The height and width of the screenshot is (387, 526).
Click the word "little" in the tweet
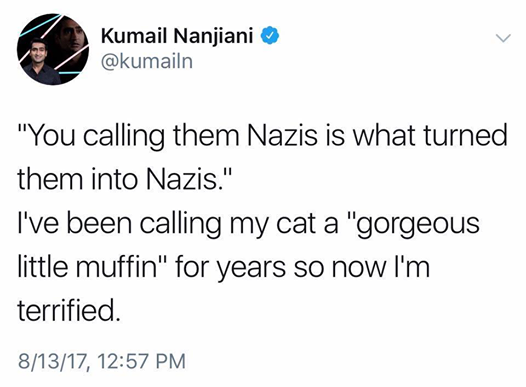43,266
